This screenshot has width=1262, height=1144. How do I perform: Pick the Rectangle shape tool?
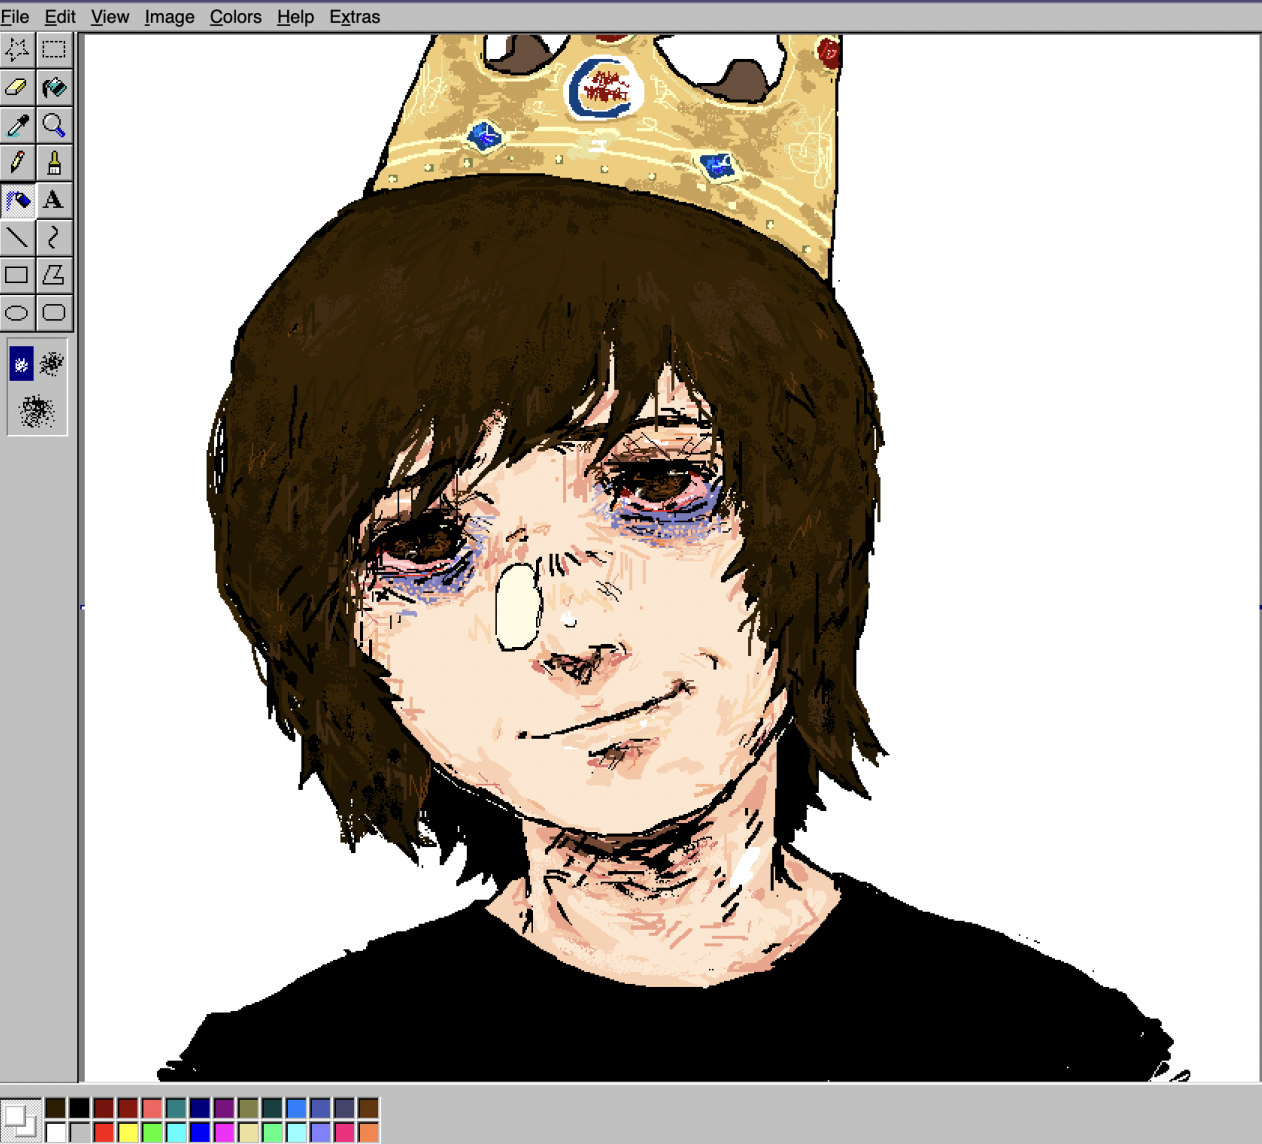(17, 275)
